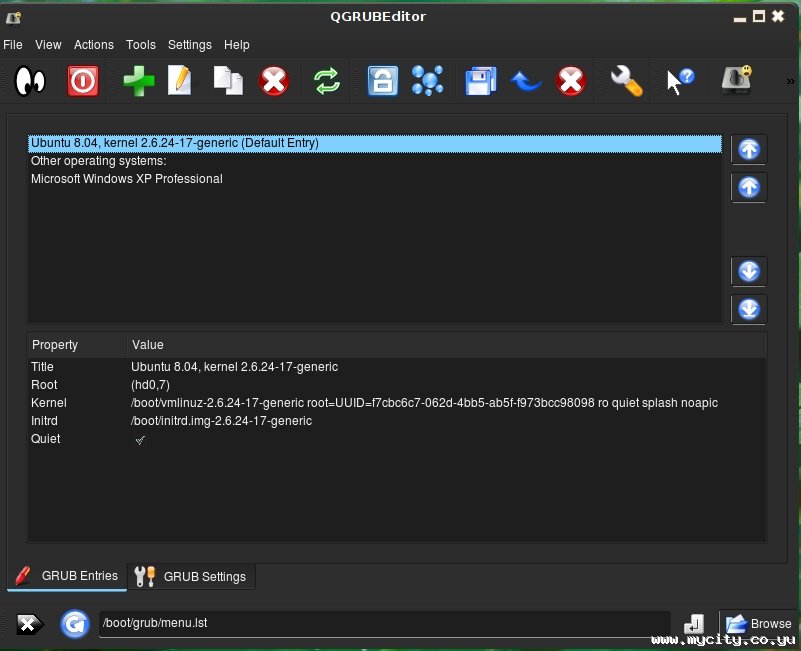The width and height of the screenshot is (801, 651).
Task: Reload file using green arrows icon
Action: (327, 81)
